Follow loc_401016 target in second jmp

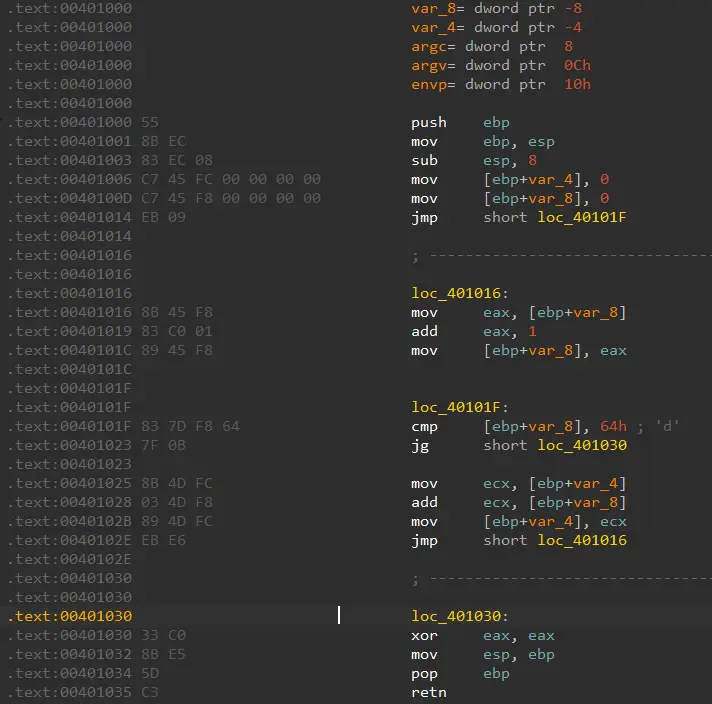pyautogui.click(x=582, y=540)
